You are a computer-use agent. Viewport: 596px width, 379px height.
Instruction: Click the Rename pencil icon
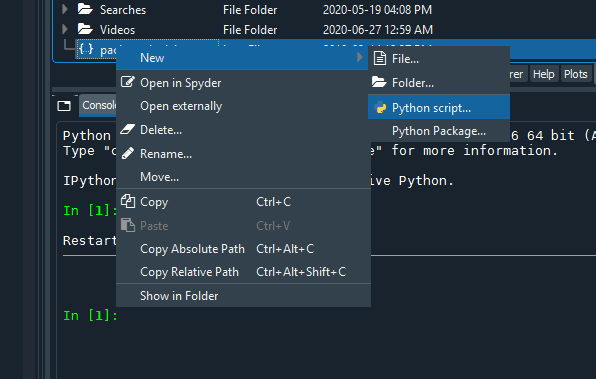[x=128, y=153]
